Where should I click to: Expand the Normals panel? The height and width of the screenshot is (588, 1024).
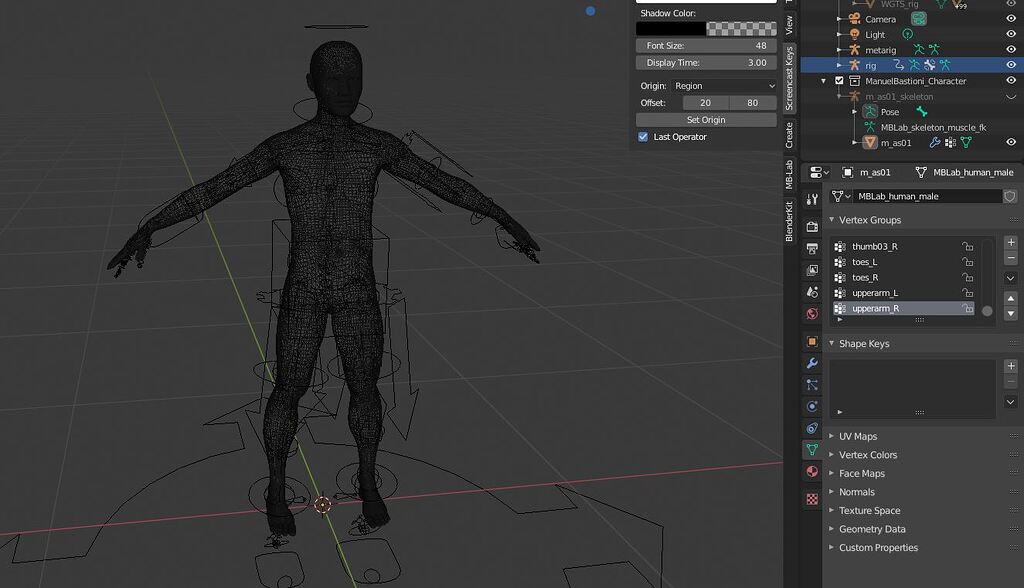pyautogui.click(x=832, y=491)
